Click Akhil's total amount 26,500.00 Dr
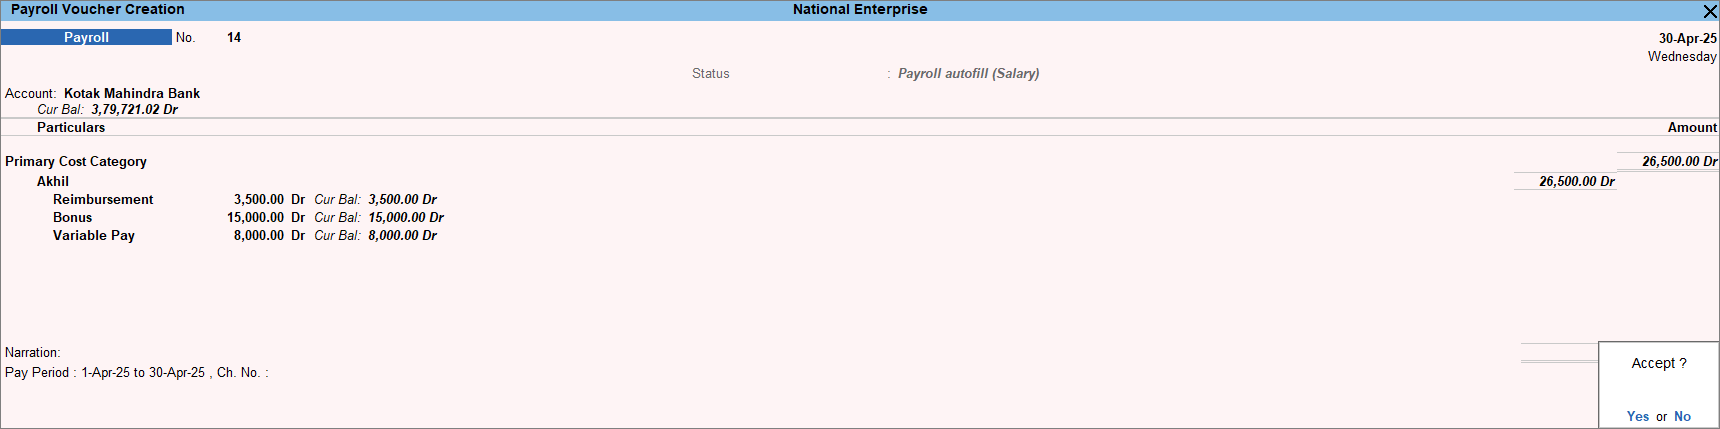This screenshot has height=429, width=1720. click(1576, 181)
